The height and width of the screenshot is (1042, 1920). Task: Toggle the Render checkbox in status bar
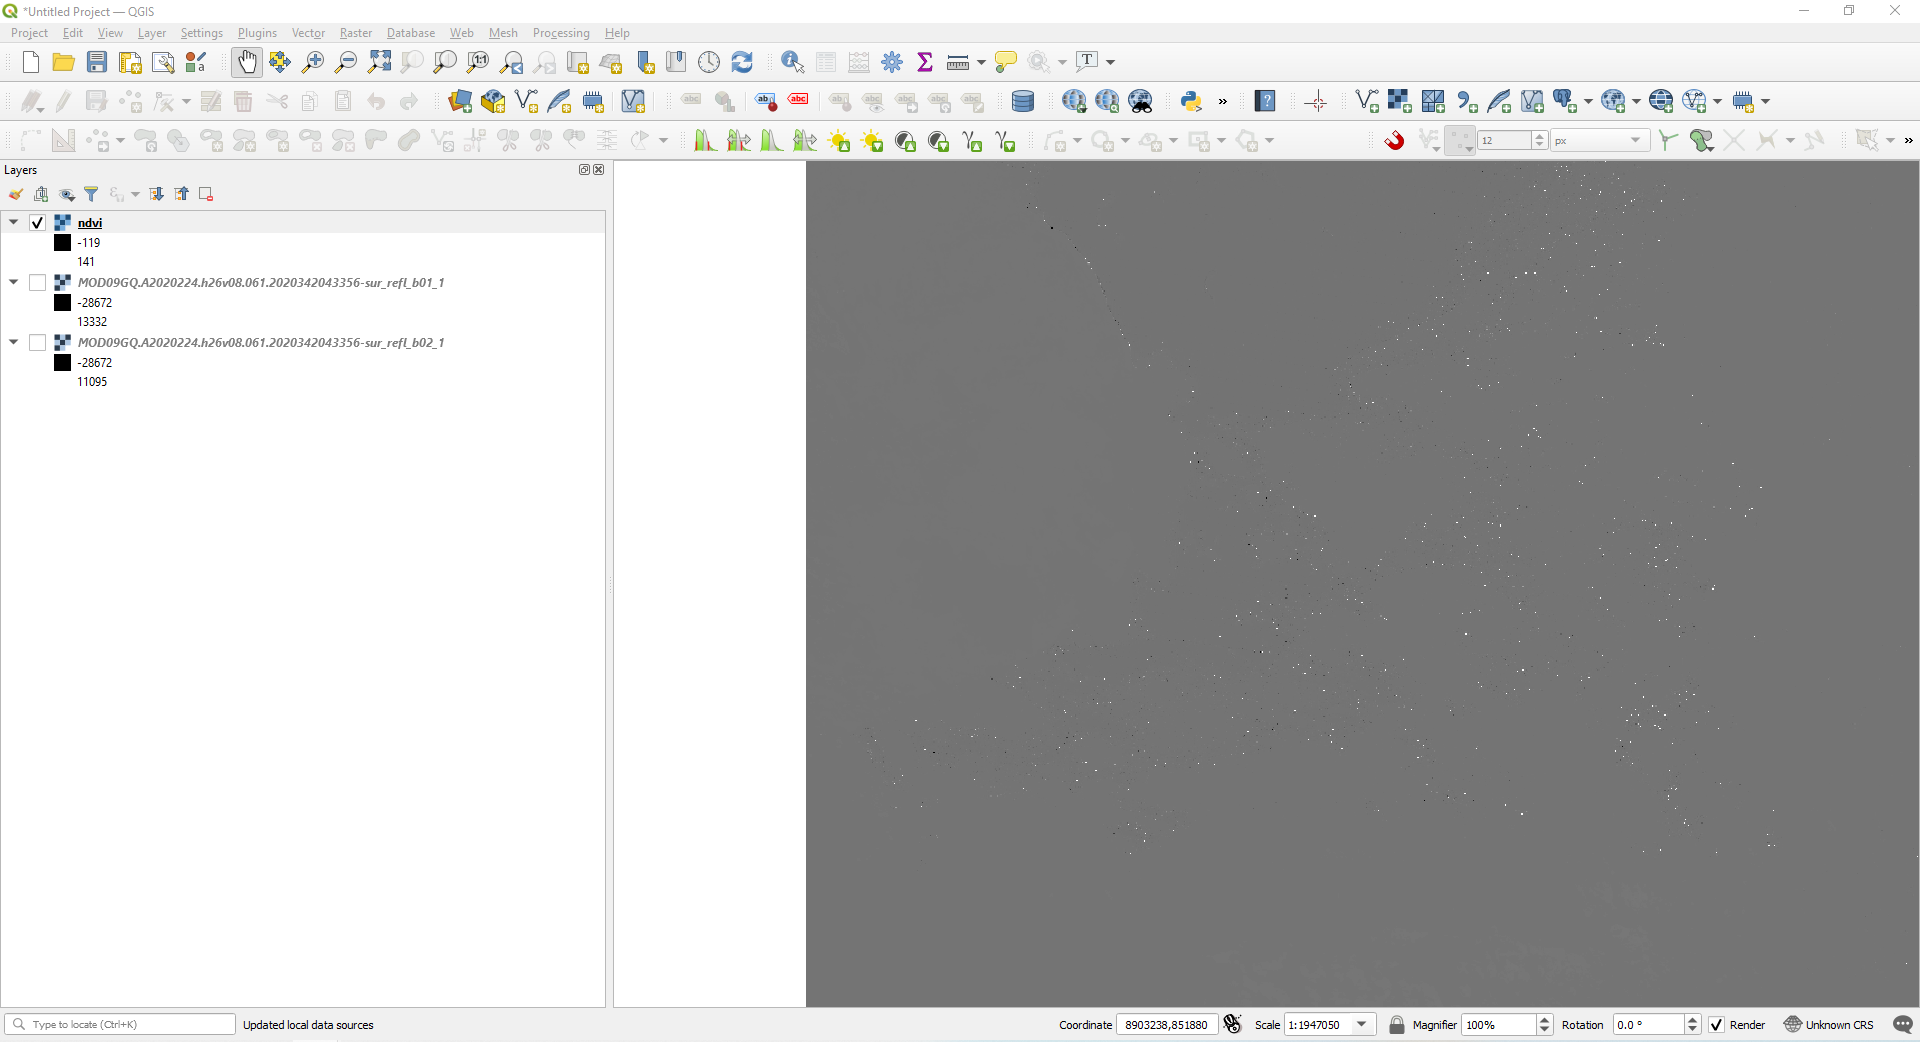pyautogui.click(x=1717, y=1025)
